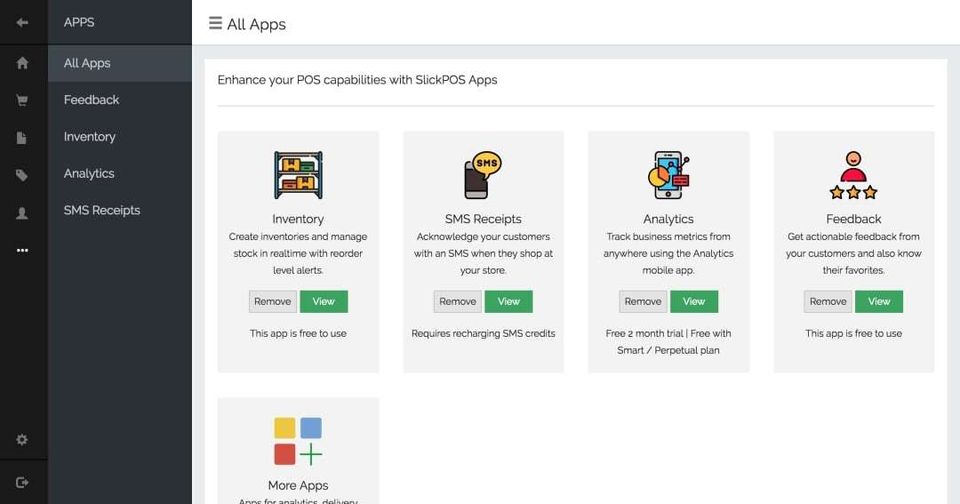
Task: Select SMS Receipts in the sidebar
Action: (102, 211)
